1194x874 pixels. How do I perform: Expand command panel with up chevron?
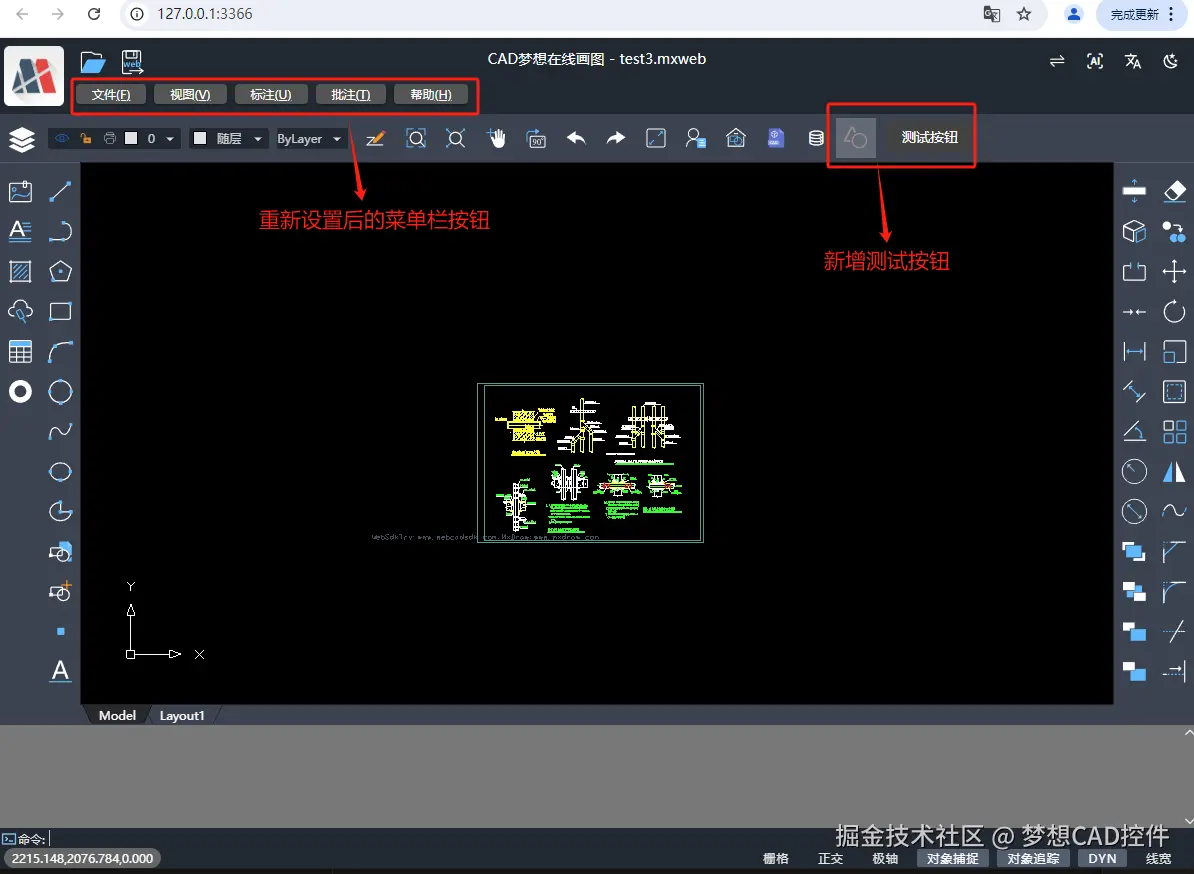[x=1189, y=732]
